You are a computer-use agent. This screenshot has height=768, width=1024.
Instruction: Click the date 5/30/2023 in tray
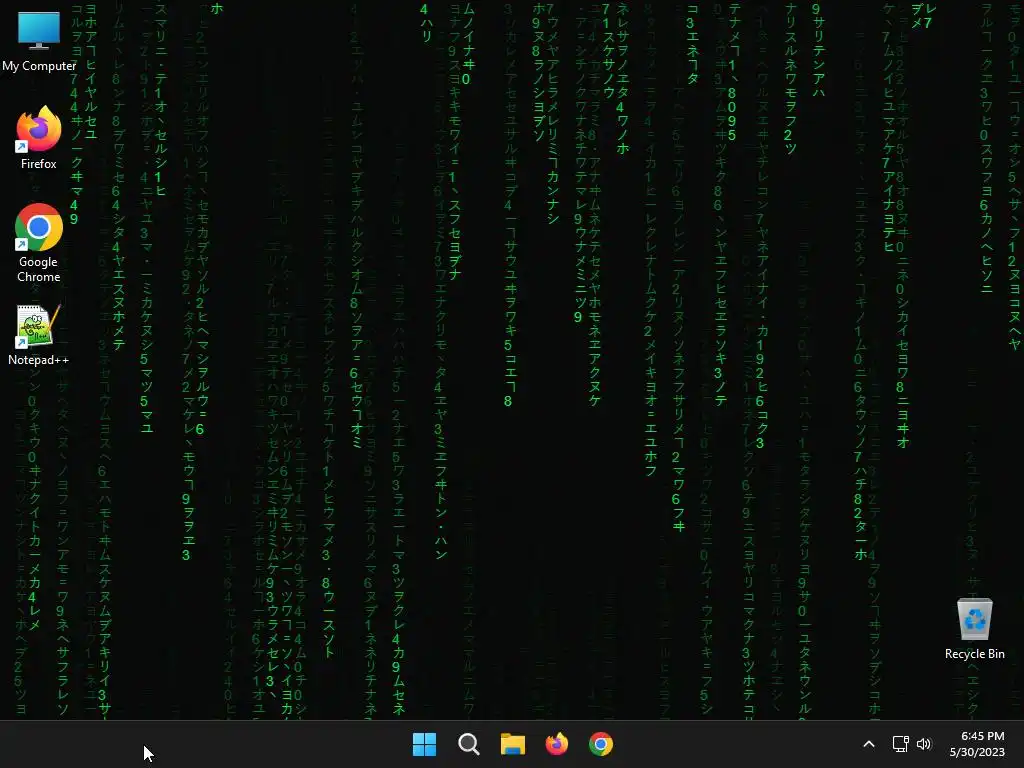977,752
